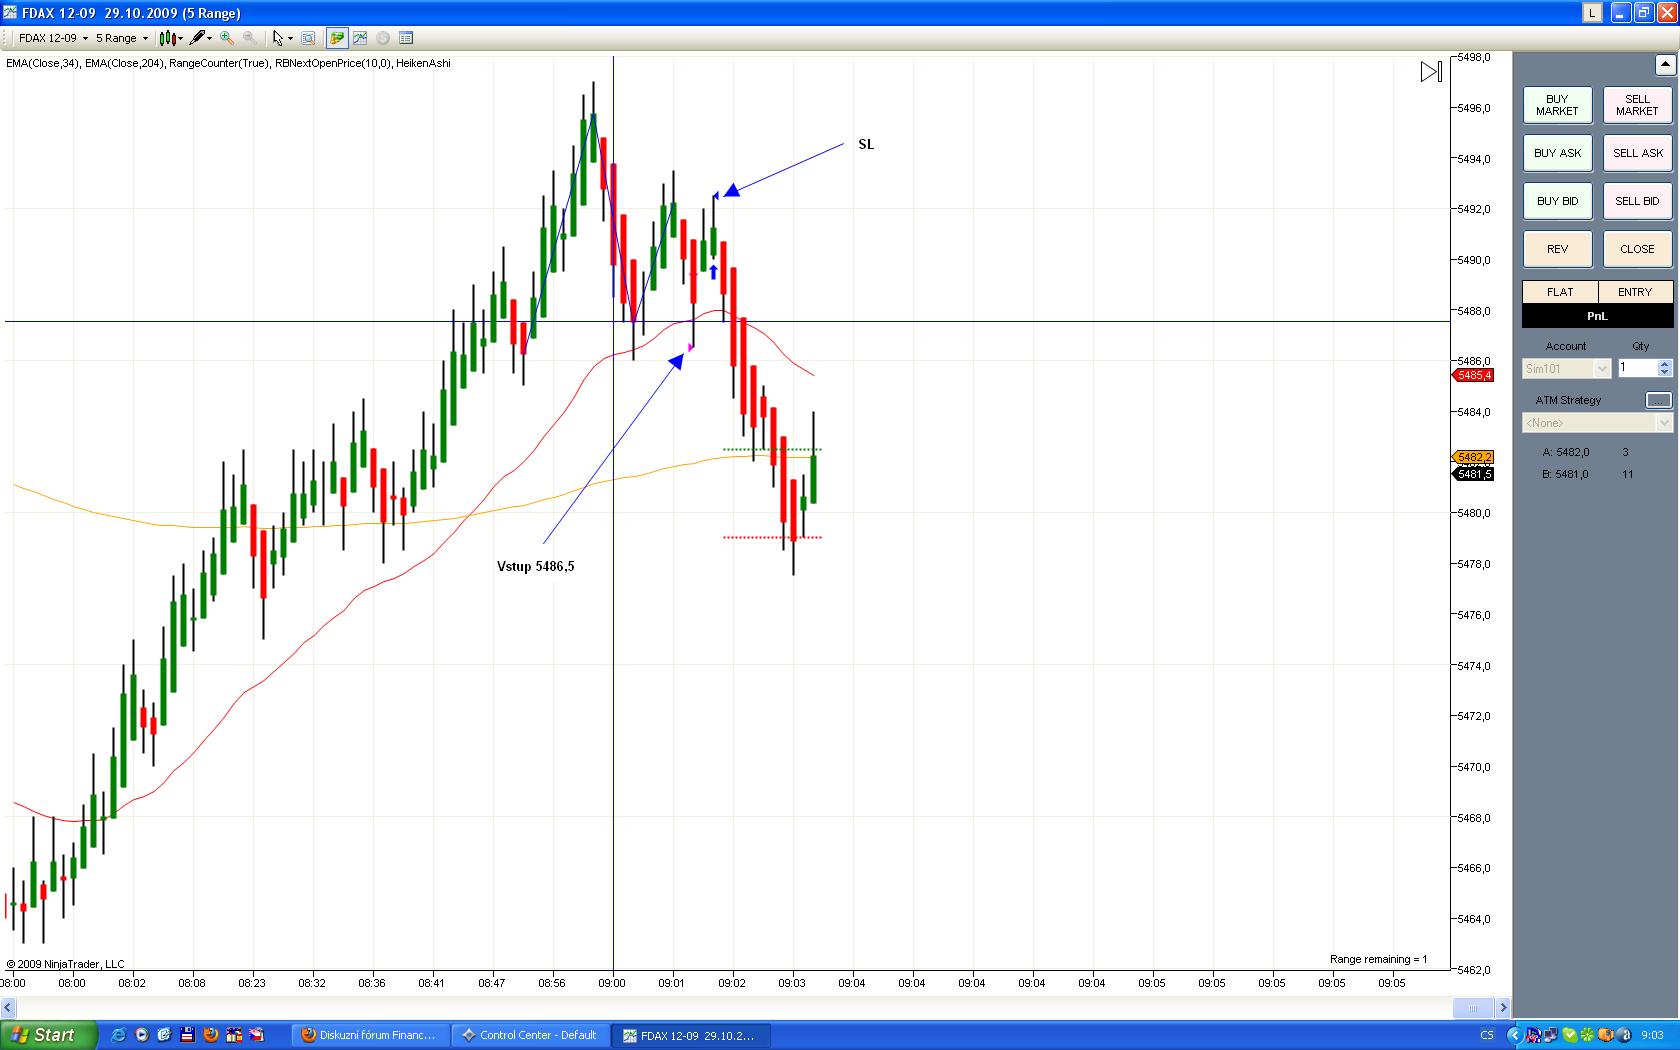Click the scrollbar right arrow
This screenshot has height=1050, width=1680.
[1502, 1007]
